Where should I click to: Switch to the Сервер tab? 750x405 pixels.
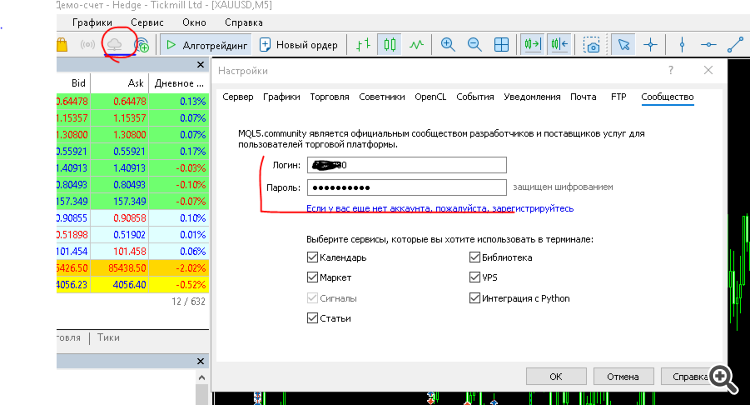click(238, 97)
